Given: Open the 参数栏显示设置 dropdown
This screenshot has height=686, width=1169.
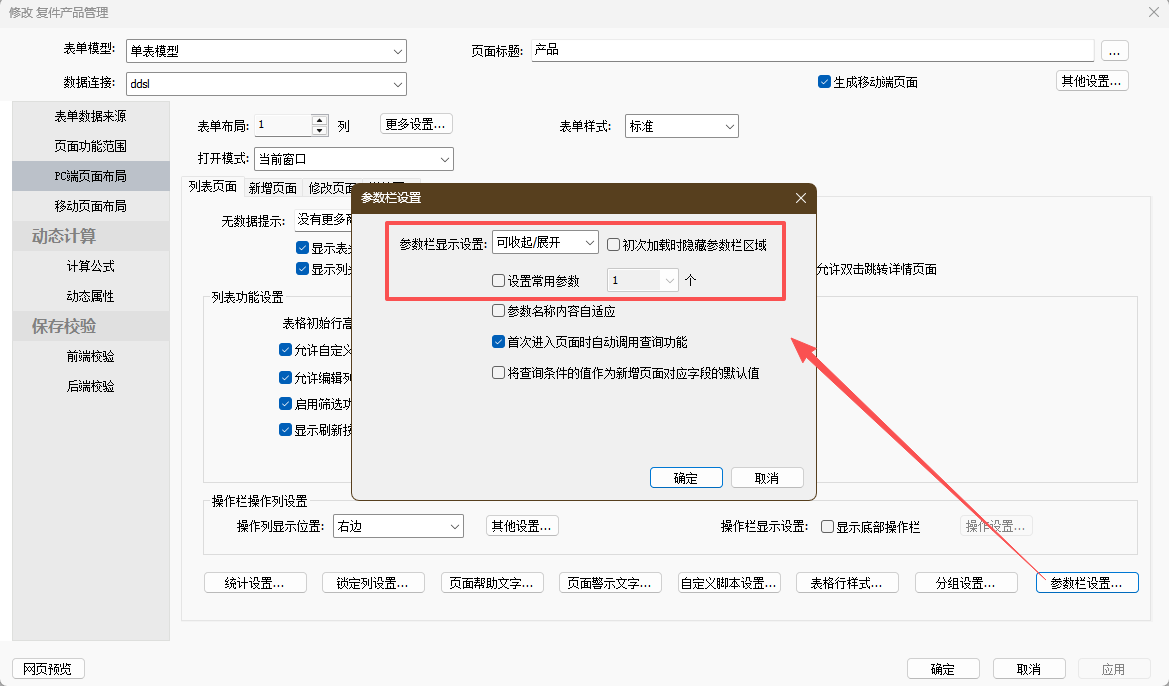Looking at the screenshot, I should tap(545, 243).
